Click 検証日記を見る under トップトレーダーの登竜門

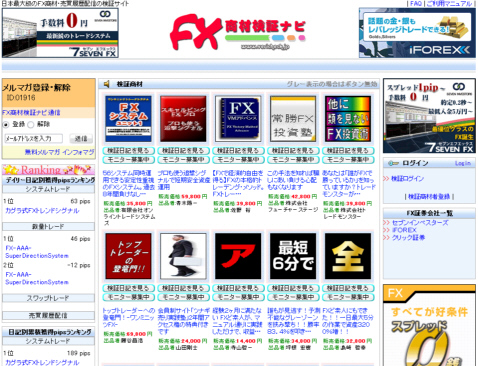point(128,288)
